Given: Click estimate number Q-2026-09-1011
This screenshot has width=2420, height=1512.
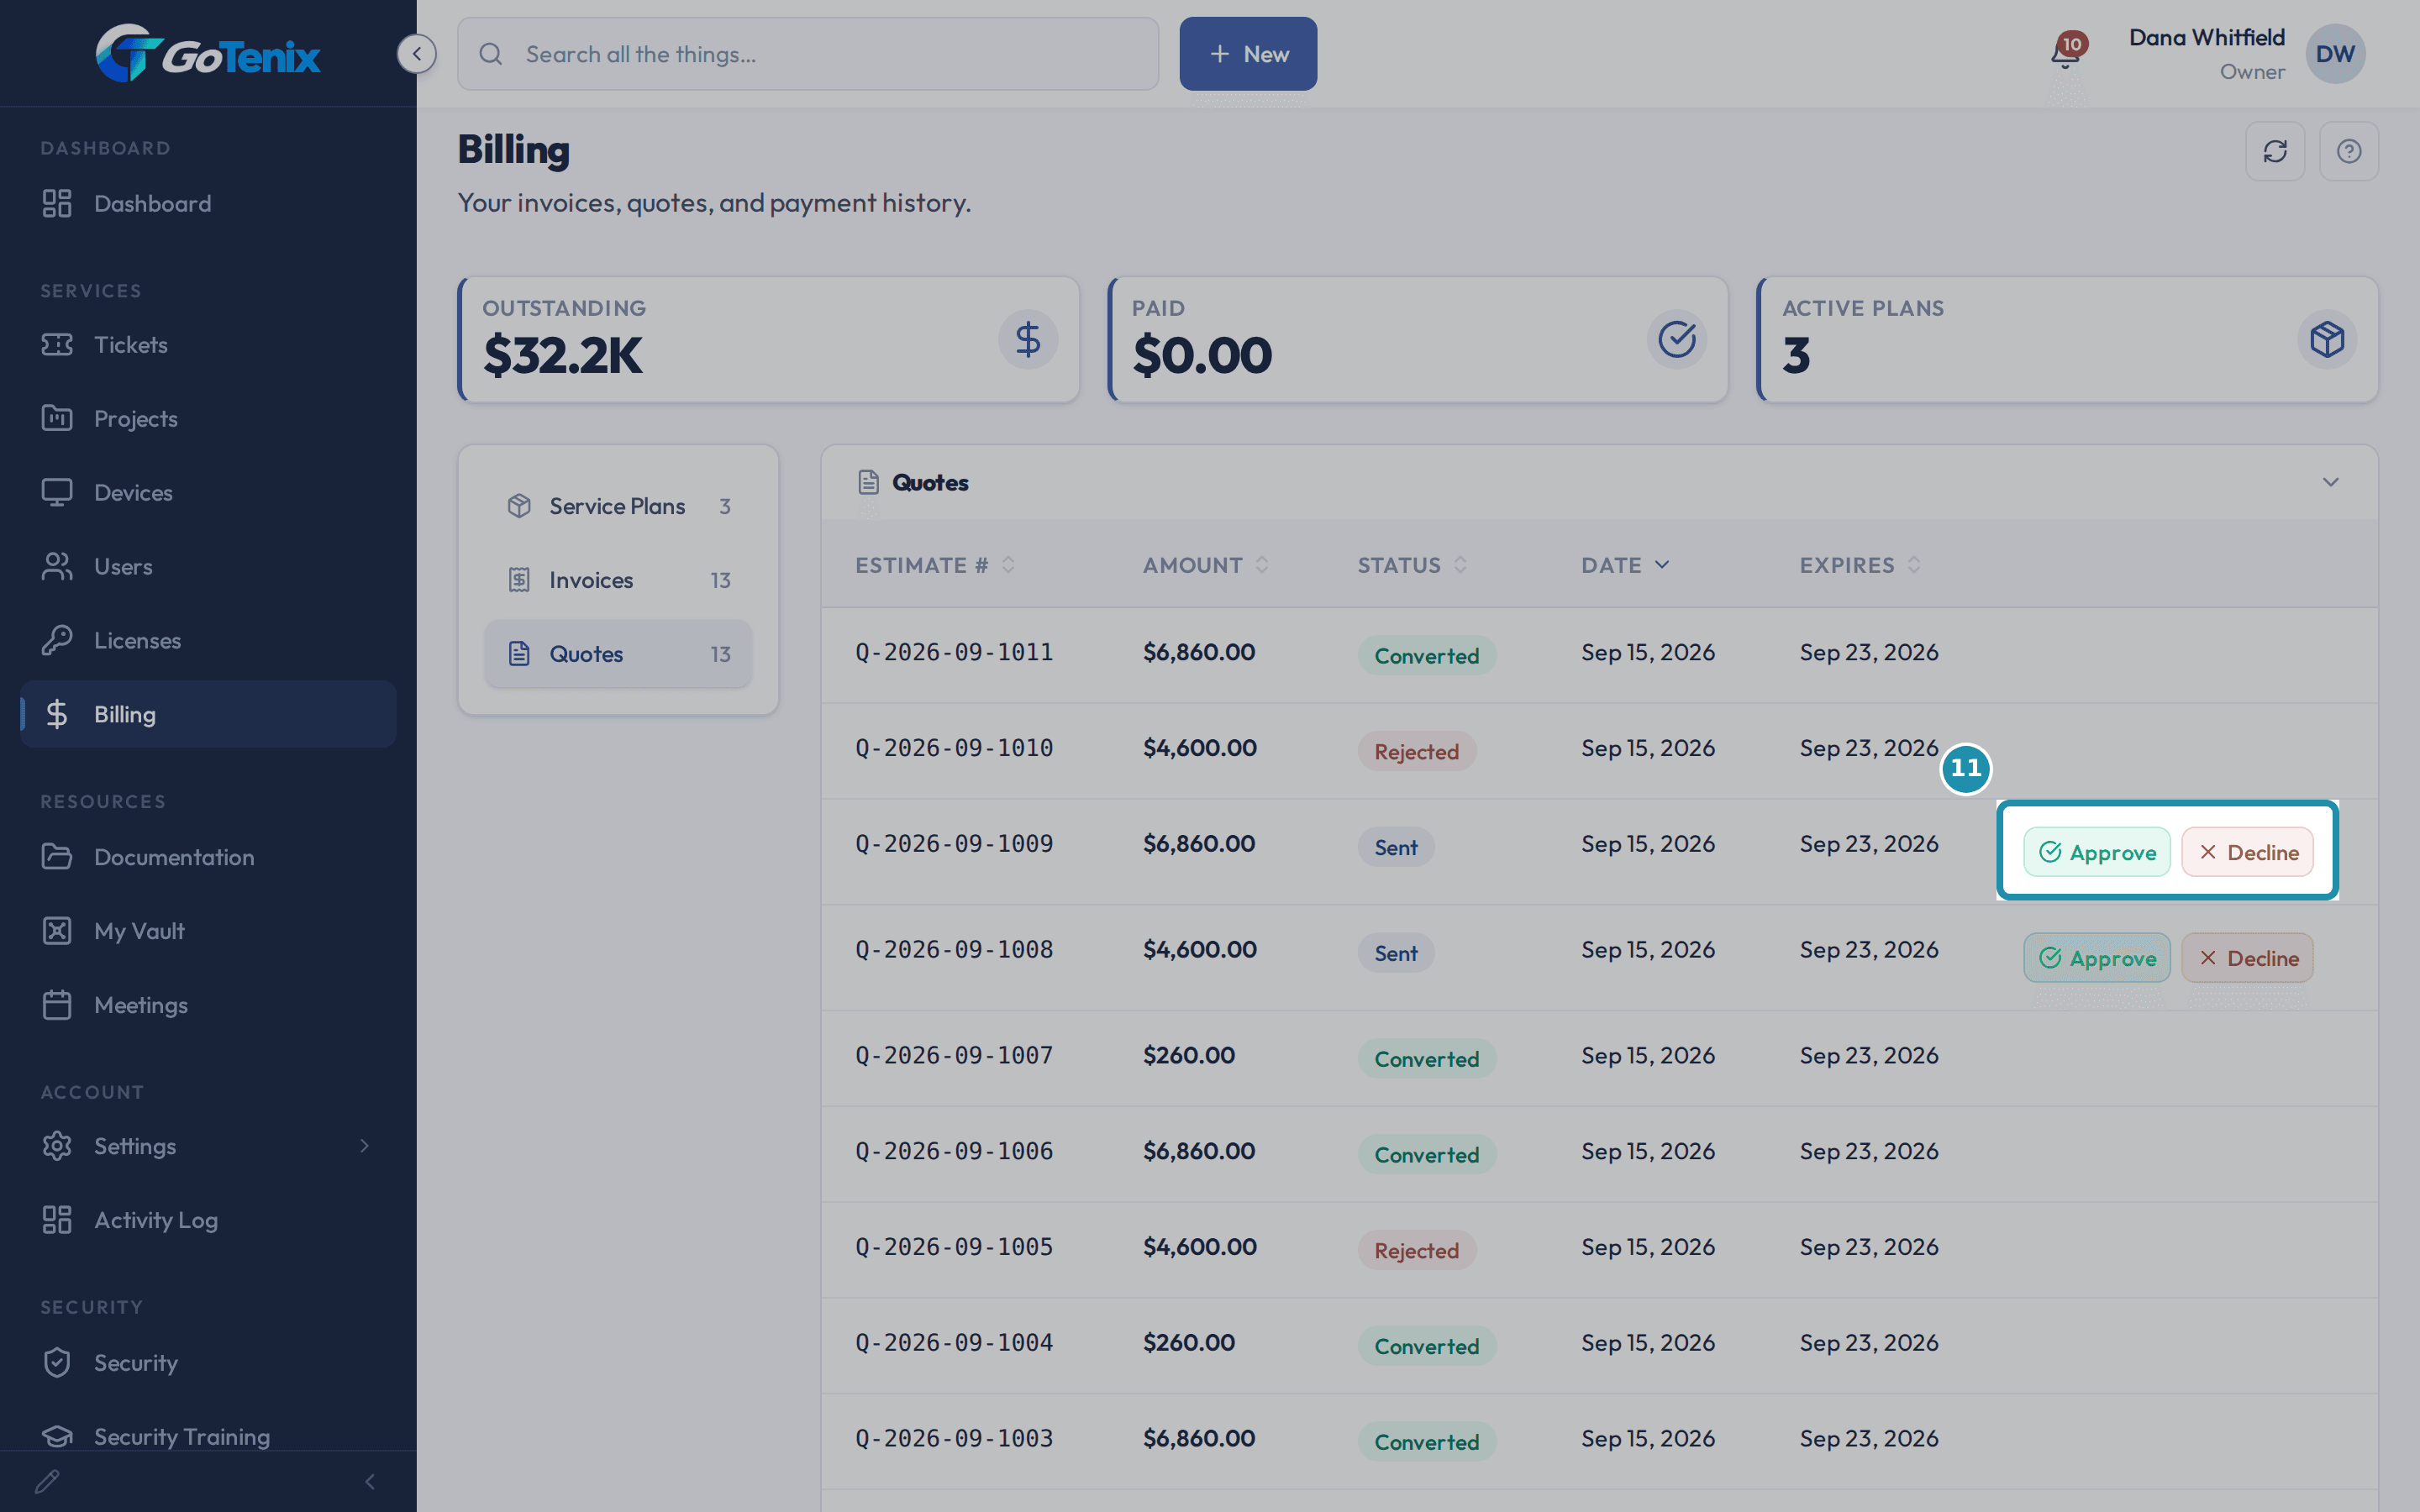Looking at the screenshot, I should click(954, 652).
